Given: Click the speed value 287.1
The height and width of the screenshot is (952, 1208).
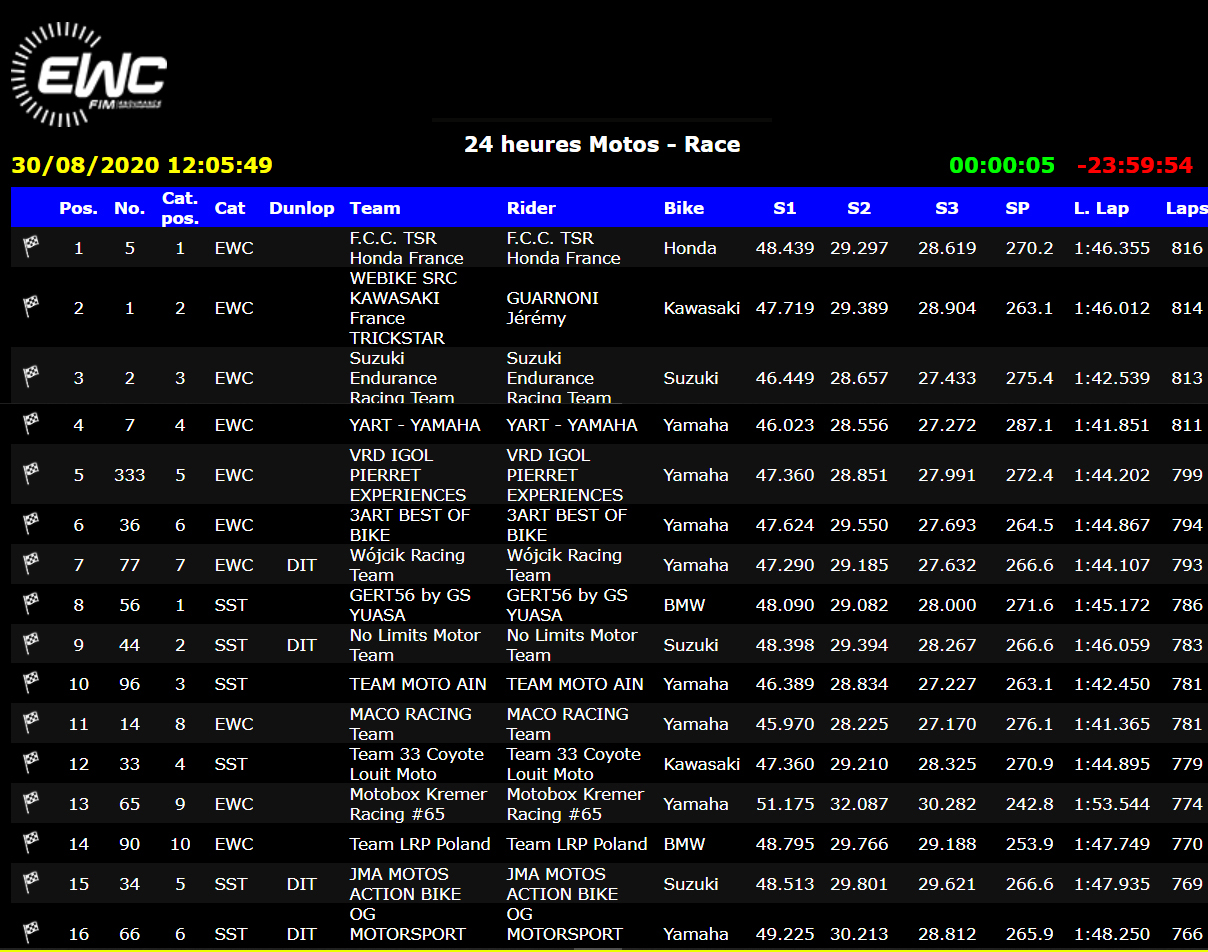Looking at the screenshot, I should pyautogui.click(x=1029, y=425).
